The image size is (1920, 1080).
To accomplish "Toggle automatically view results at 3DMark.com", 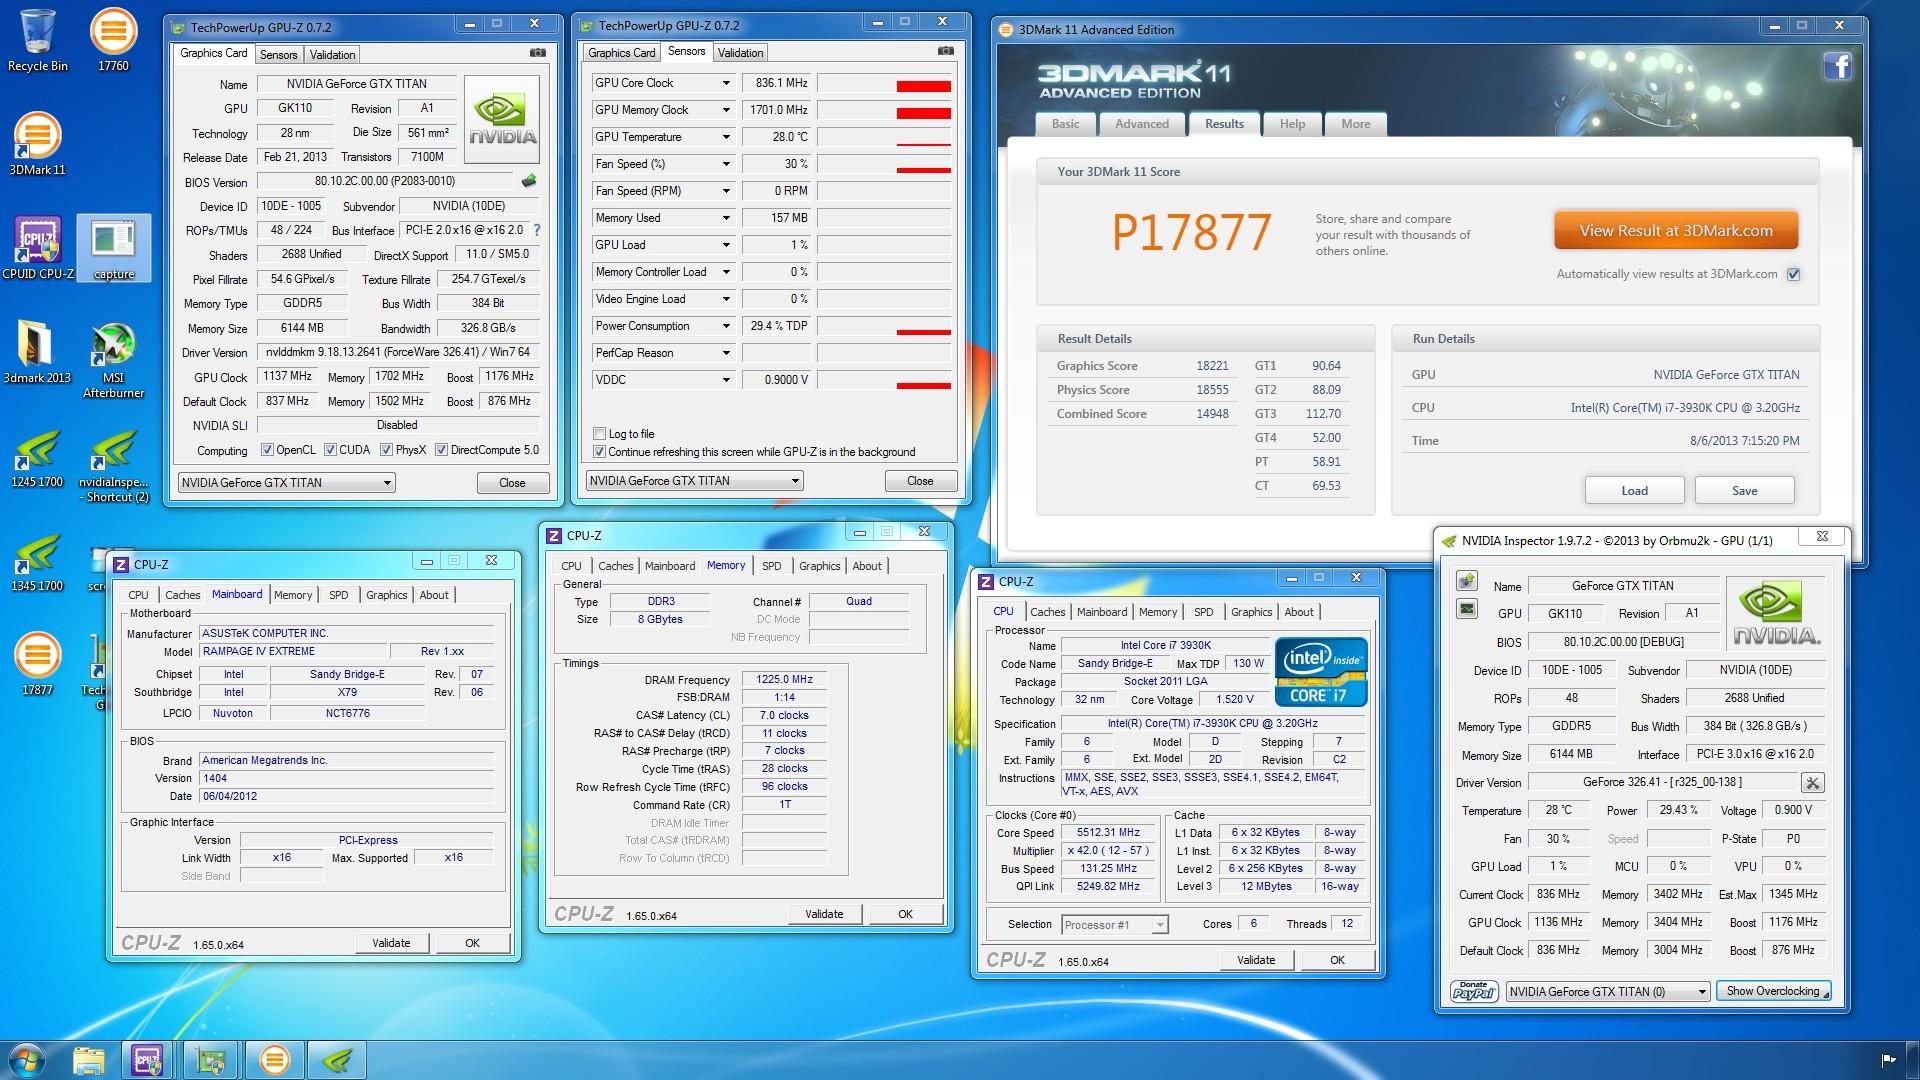I will point(1794,274).
